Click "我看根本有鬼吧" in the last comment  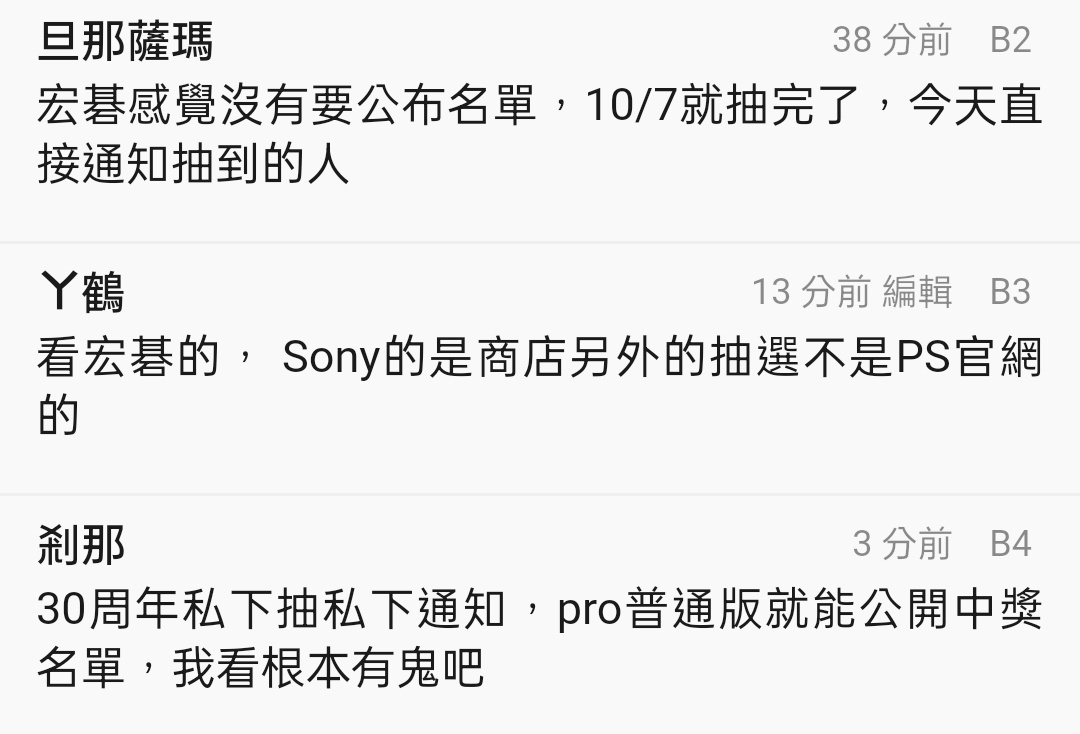pos(329,667)
